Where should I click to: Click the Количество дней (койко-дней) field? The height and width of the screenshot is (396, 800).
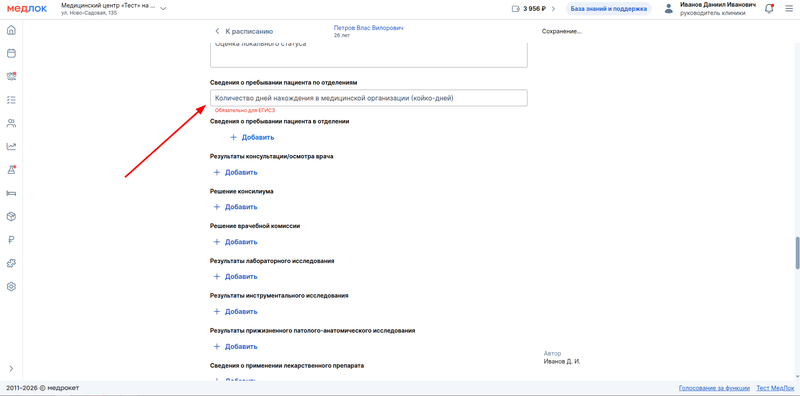click(x=368, y=98)
